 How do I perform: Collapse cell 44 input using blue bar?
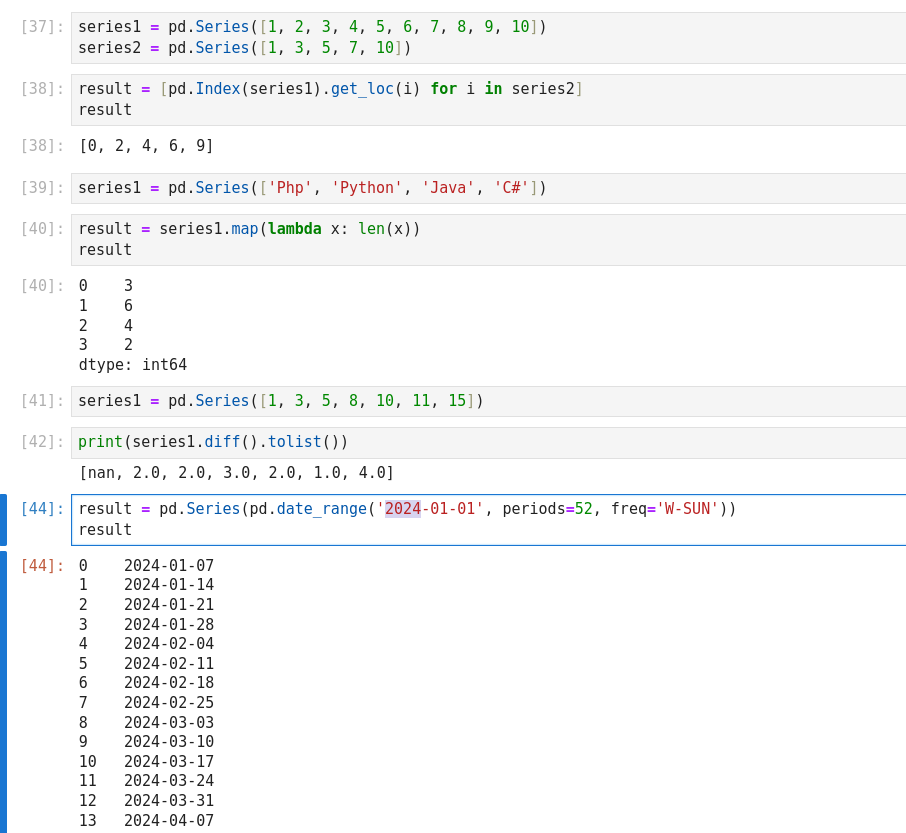click(x=3, y=519)
